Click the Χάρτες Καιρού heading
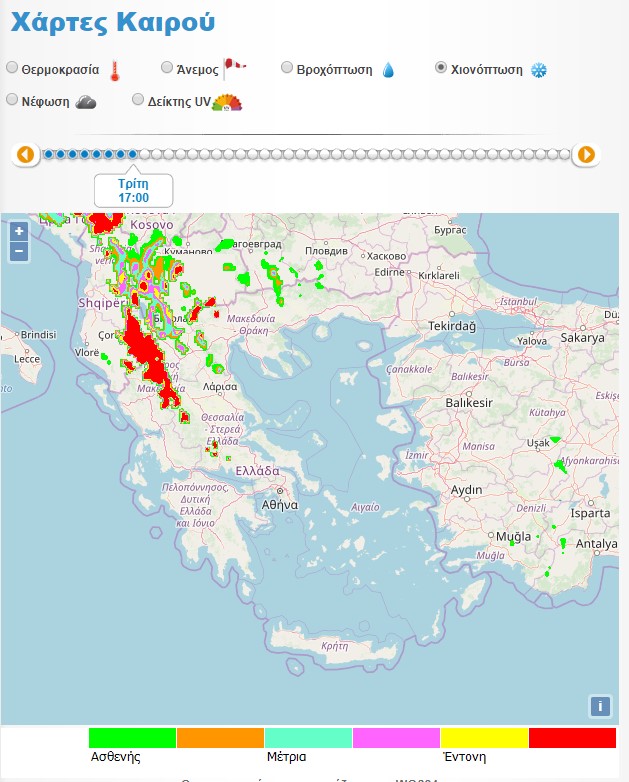The height and width of the screenshot is (782, 629). (x=113, y=23)
